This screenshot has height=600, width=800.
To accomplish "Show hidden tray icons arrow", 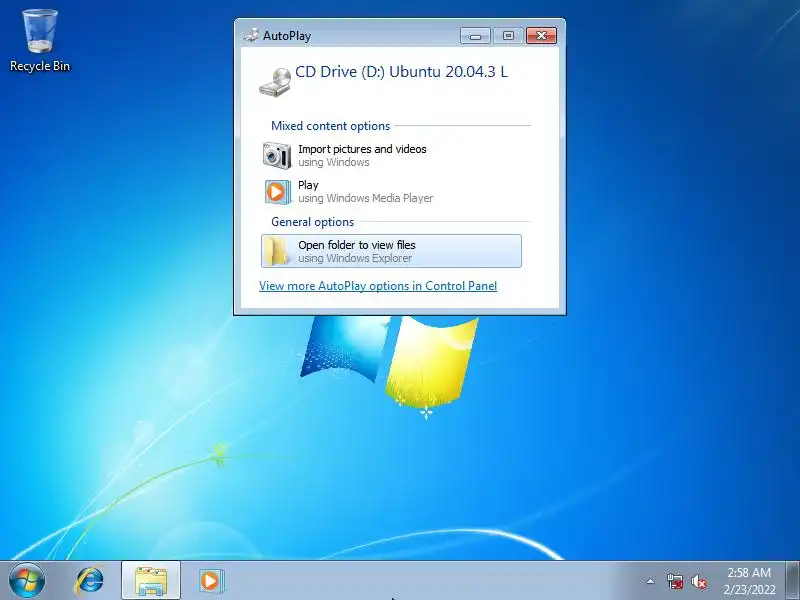I will pos(651,581).
